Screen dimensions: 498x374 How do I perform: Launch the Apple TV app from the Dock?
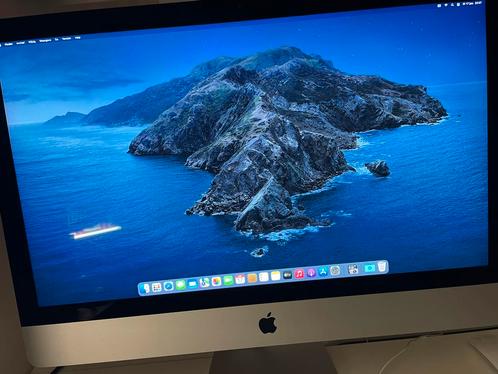click(x=287, y=275)
